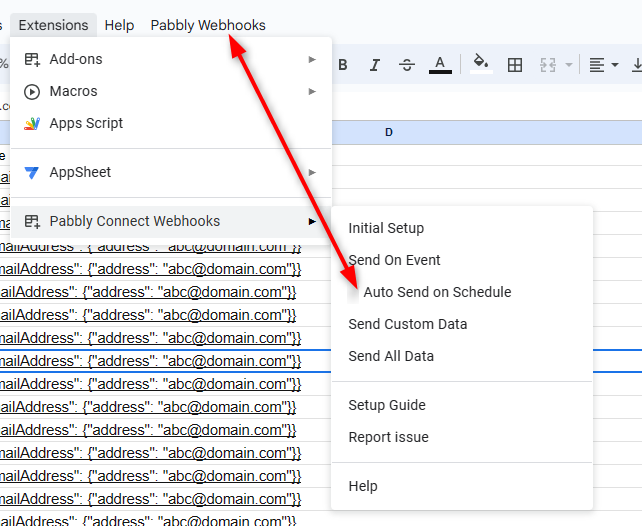642x526 pixels.
Task: Open horizontal align dropdown arrow
Action: tap(615, 65)
